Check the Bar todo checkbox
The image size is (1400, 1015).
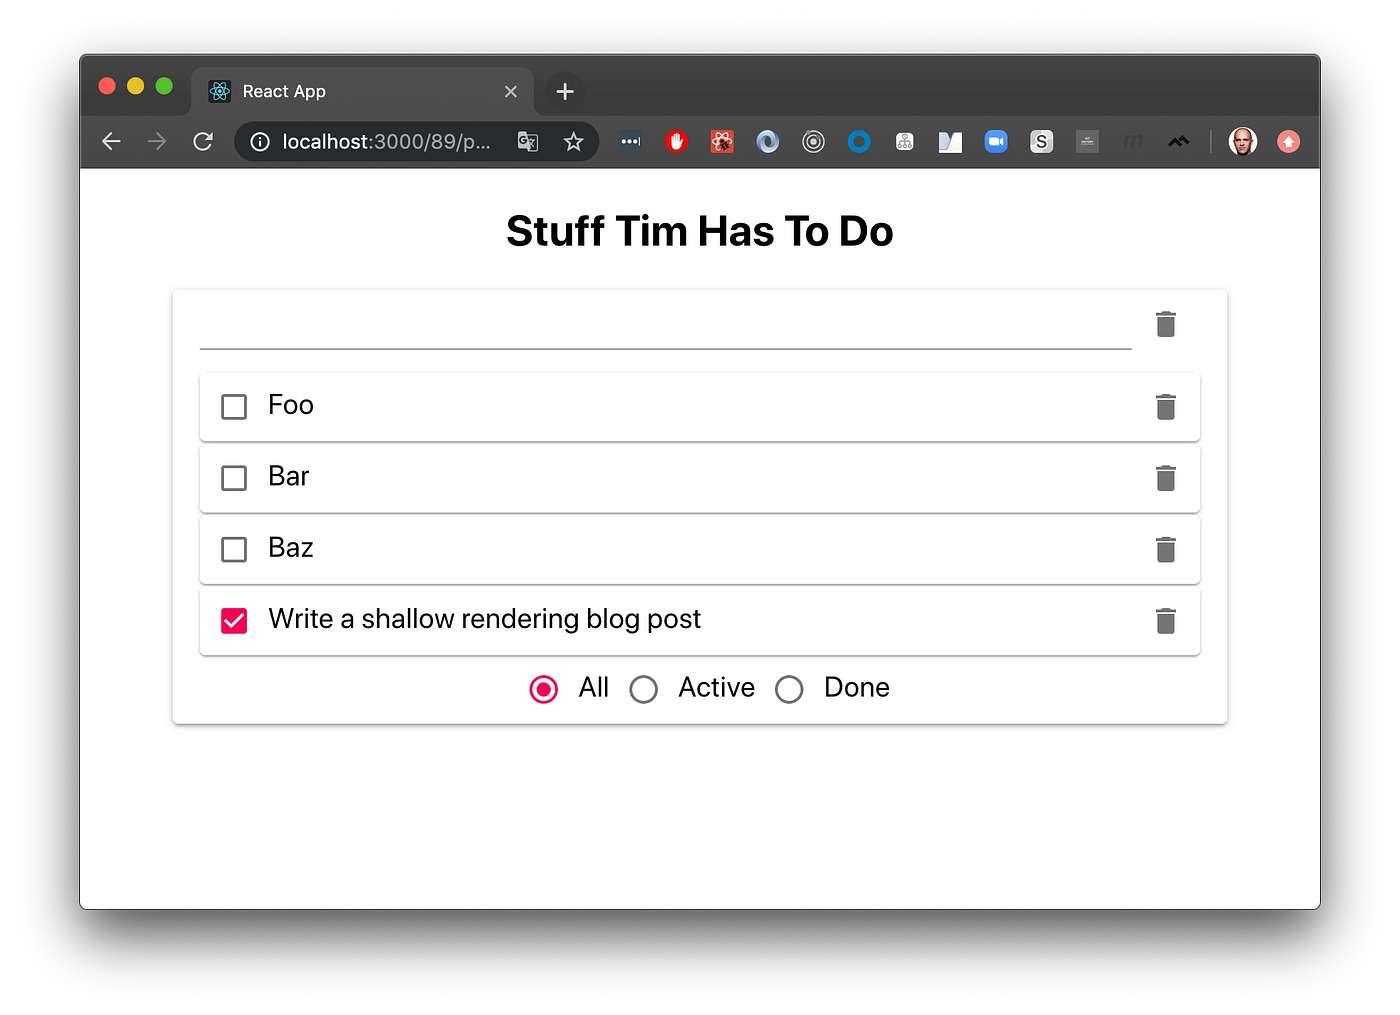233,478
